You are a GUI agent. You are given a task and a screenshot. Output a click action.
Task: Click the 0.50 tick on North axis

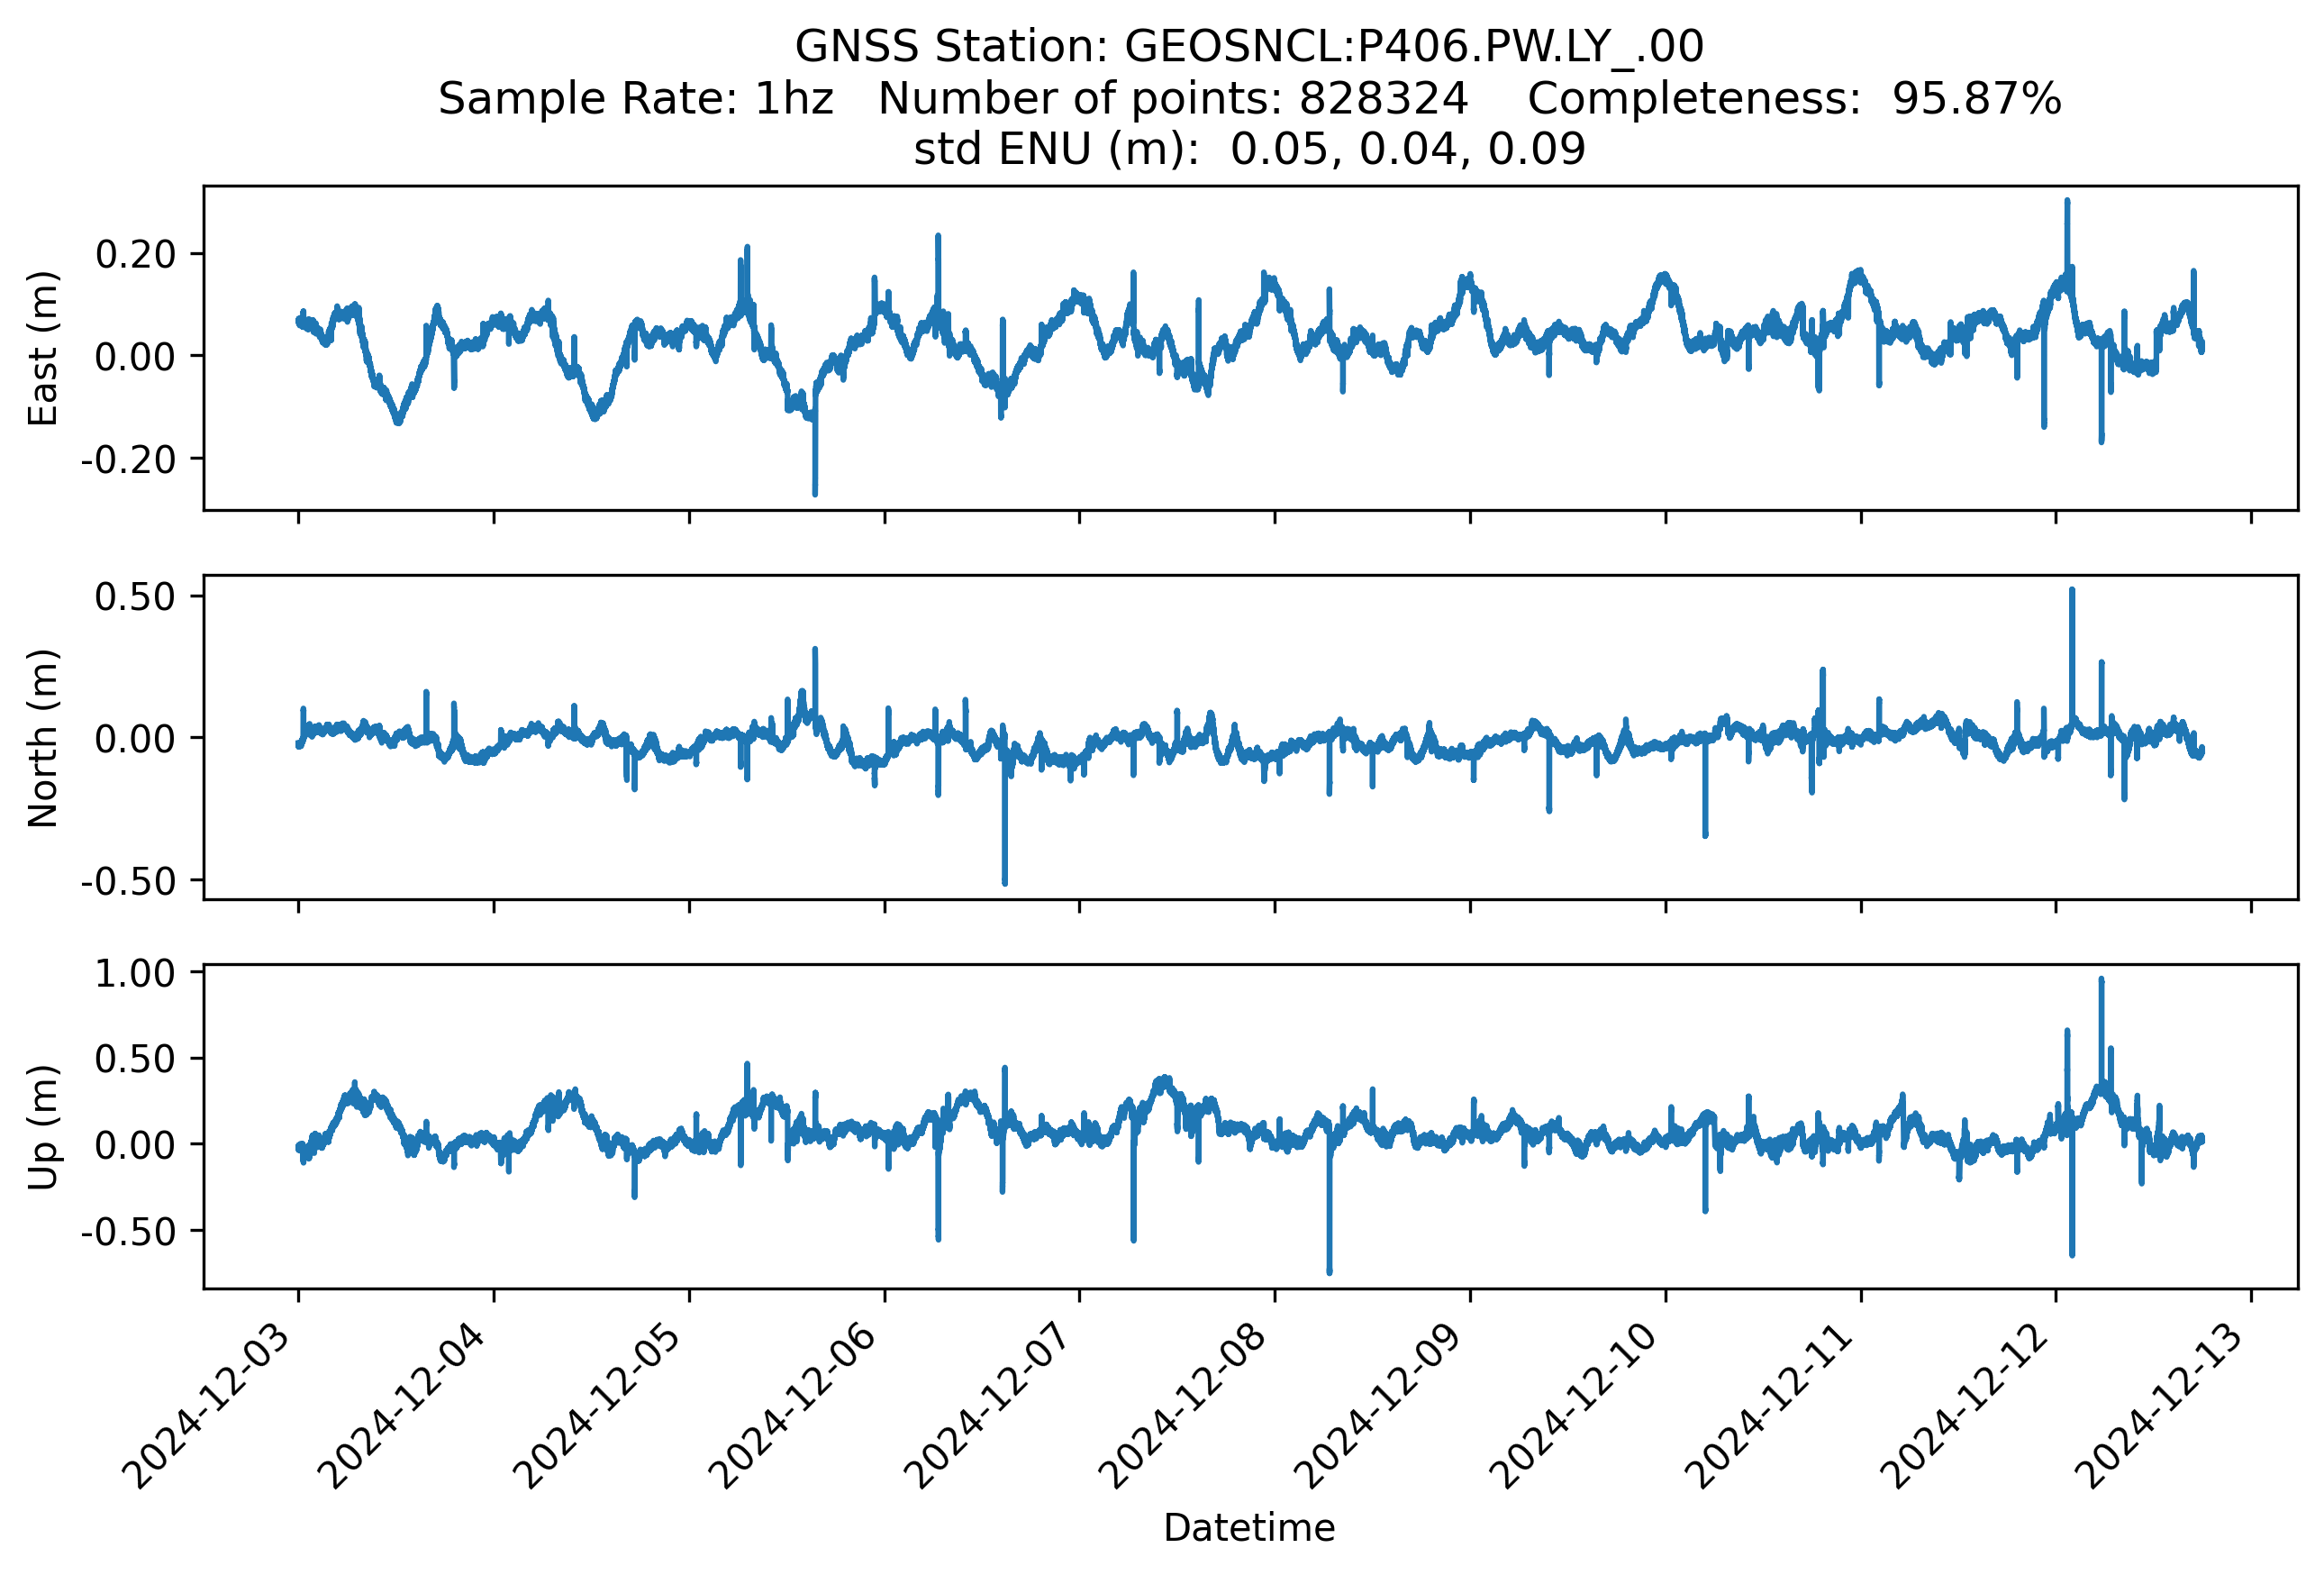coord(135,597)
